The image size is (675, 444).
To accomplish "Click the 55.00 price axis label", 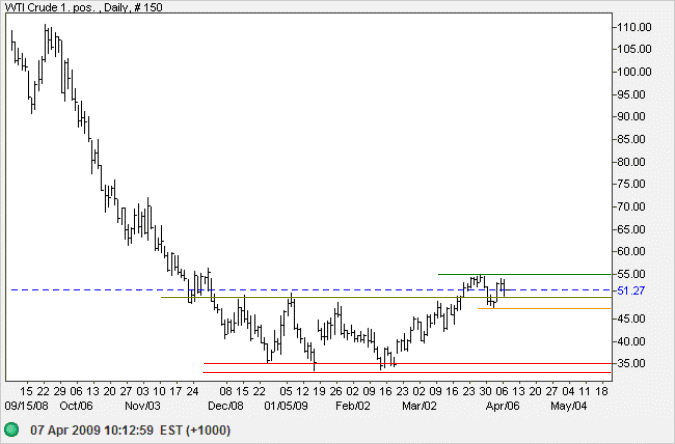I will 631,274.
